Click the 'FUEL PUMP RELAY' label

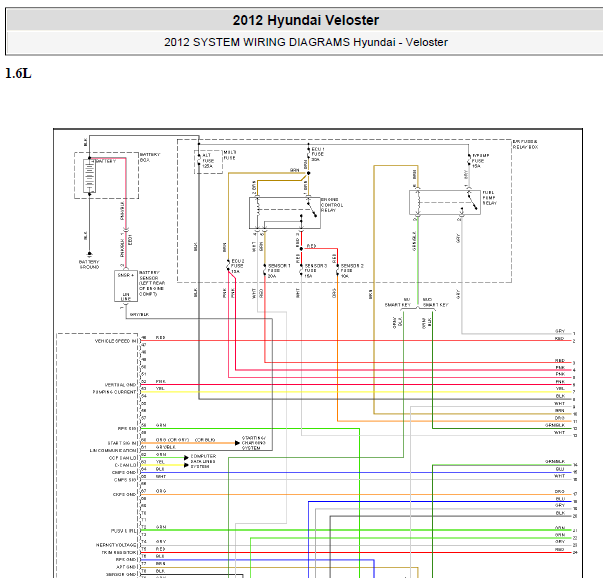pyautogui.click(x=490, y=198)
